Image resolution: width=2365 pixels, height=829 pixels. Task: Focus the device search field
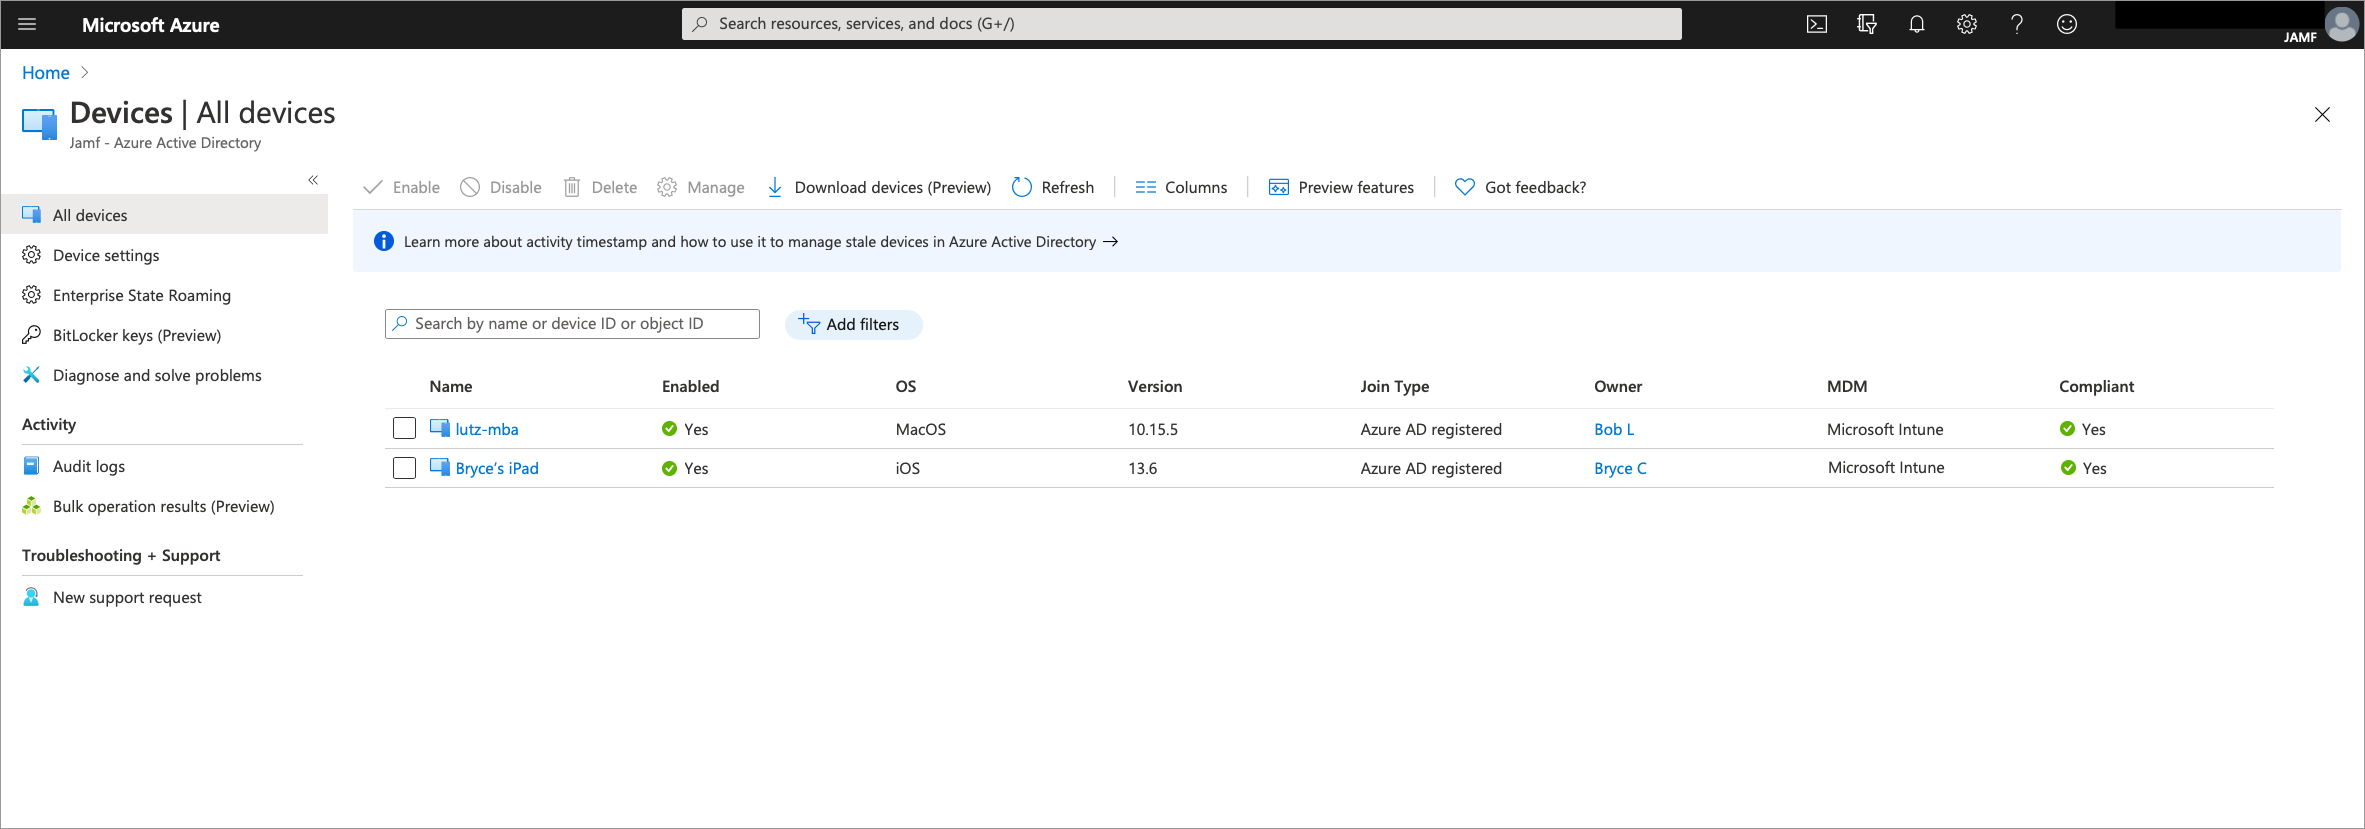click(572, 324)
